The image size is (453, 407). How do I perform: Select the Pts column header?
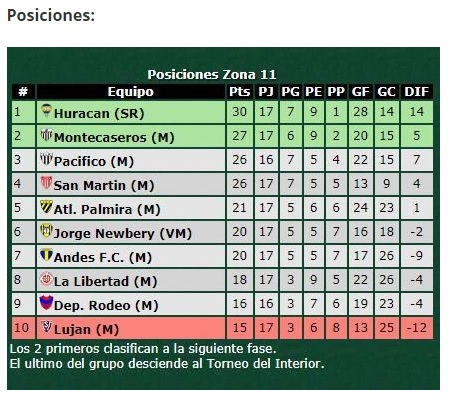coord(240,92)
